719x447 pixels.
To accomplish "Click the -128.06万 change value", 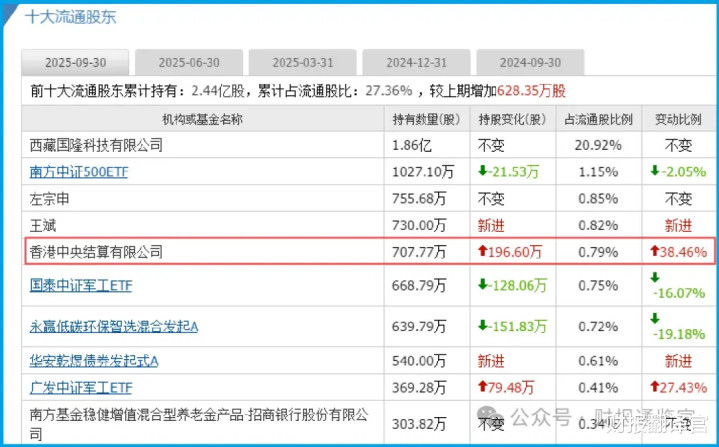I will (x=513, y=286).
